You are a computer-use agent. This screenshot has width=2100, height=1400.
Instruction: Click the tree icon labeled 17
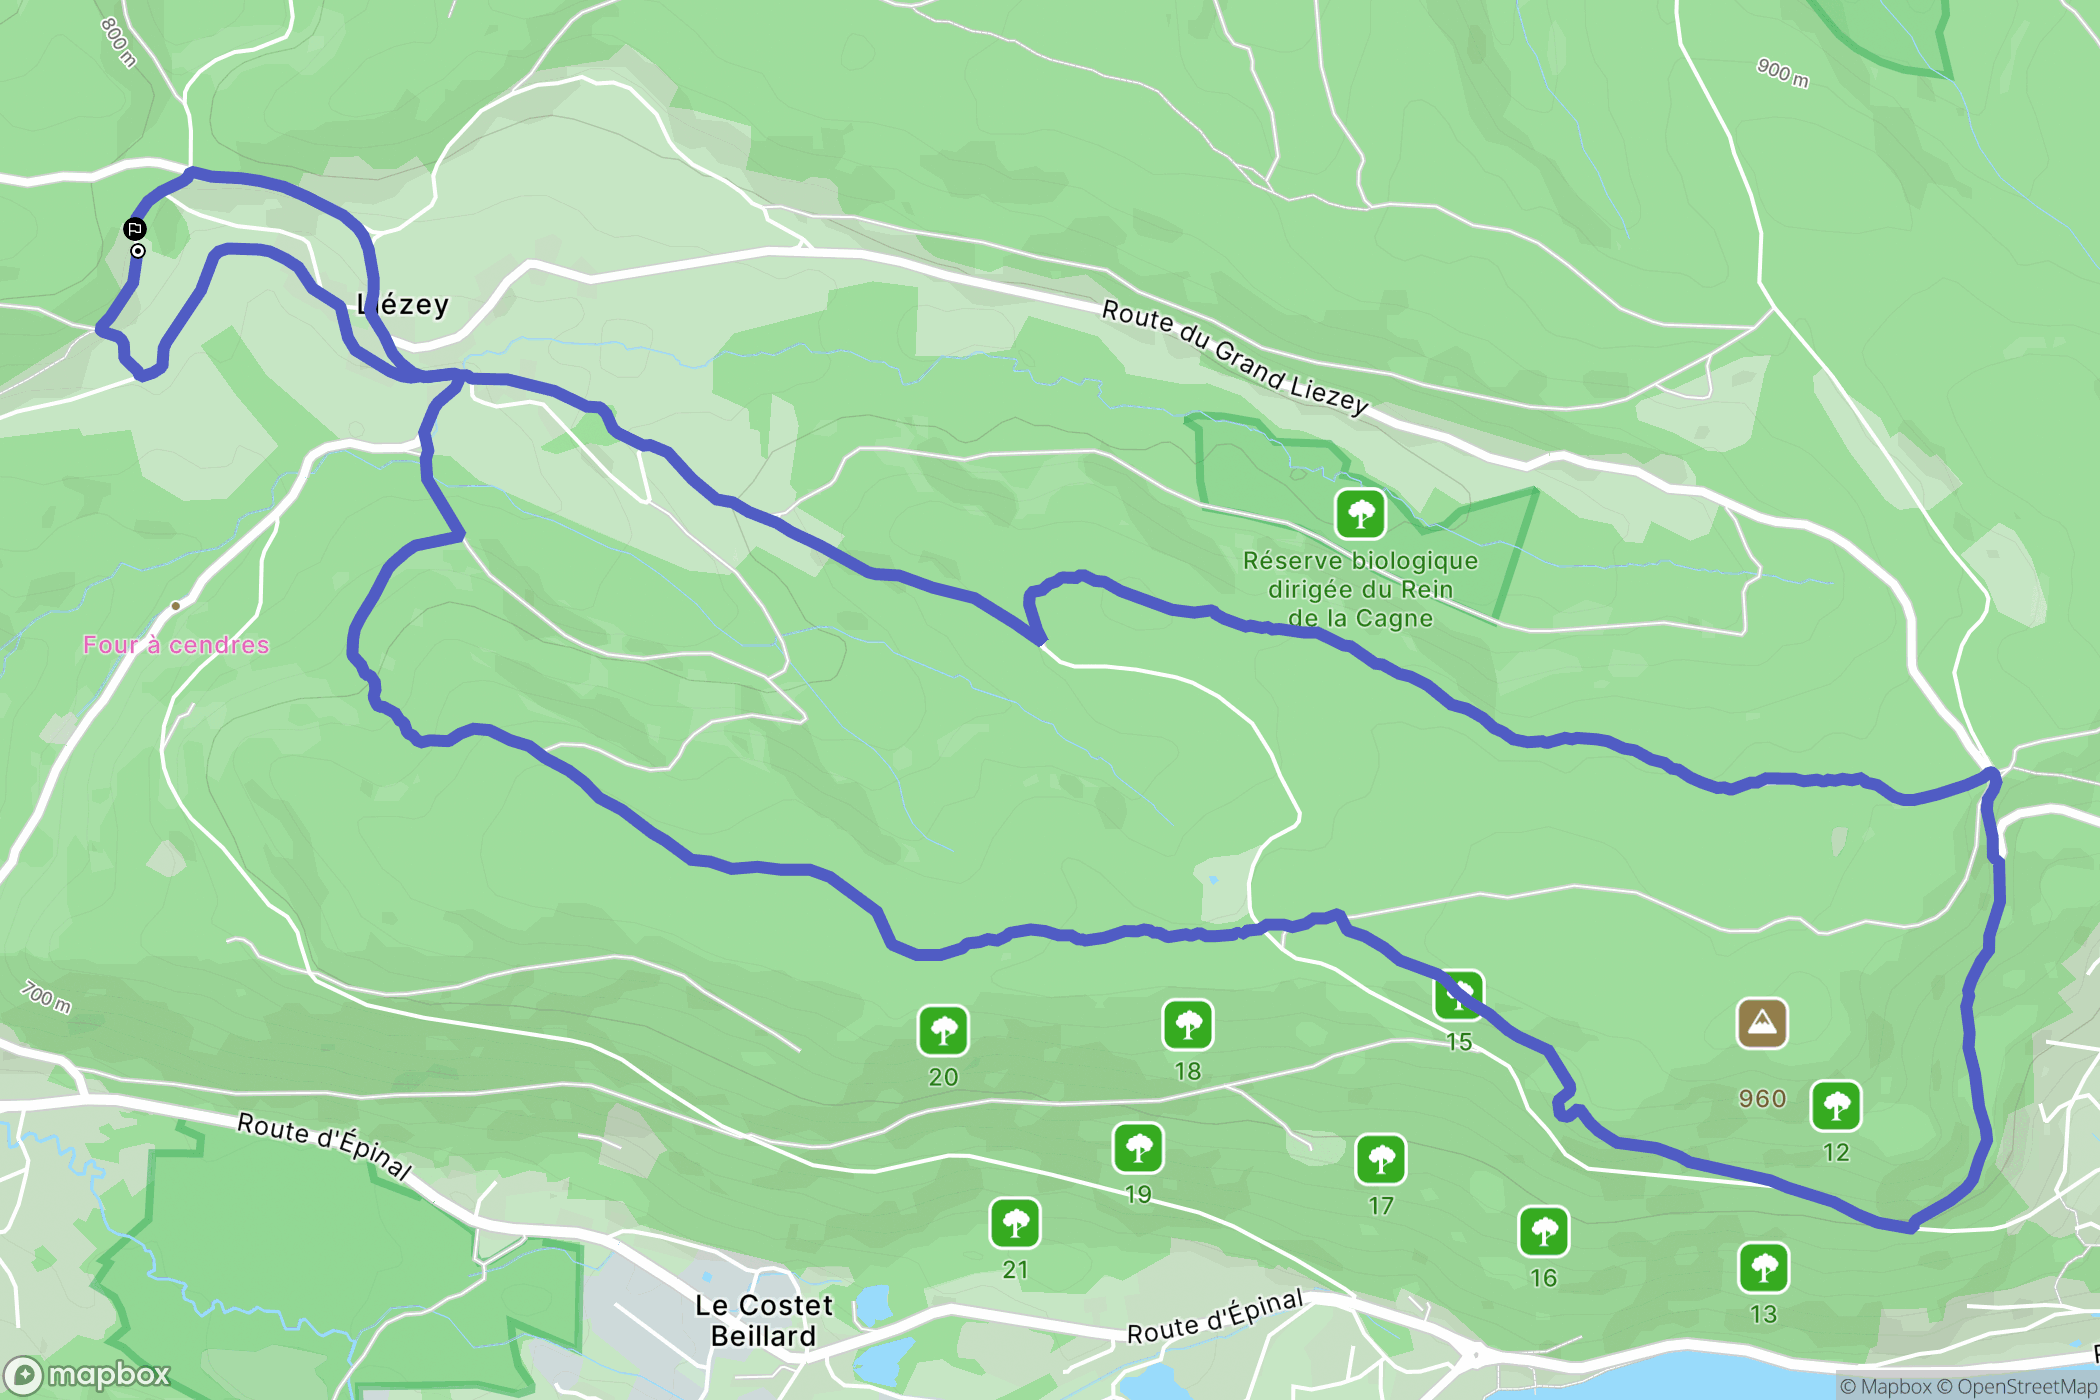(1381, 1160)
